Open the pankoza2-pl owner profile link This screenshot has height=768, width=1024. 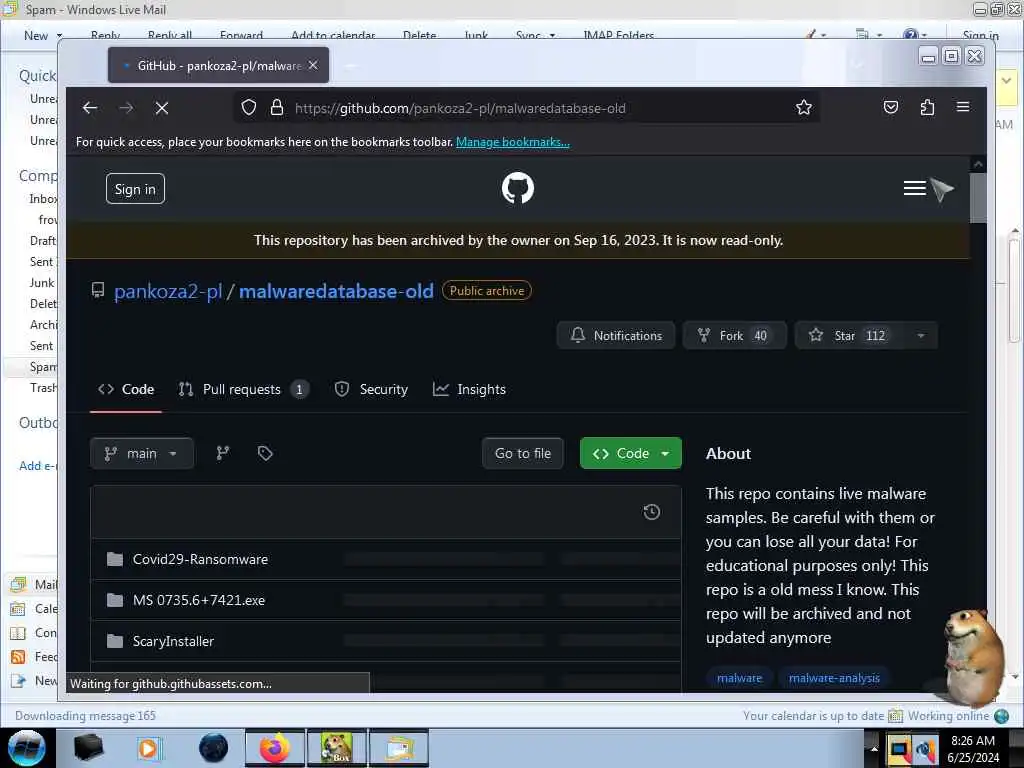click(x=168, y=291)
